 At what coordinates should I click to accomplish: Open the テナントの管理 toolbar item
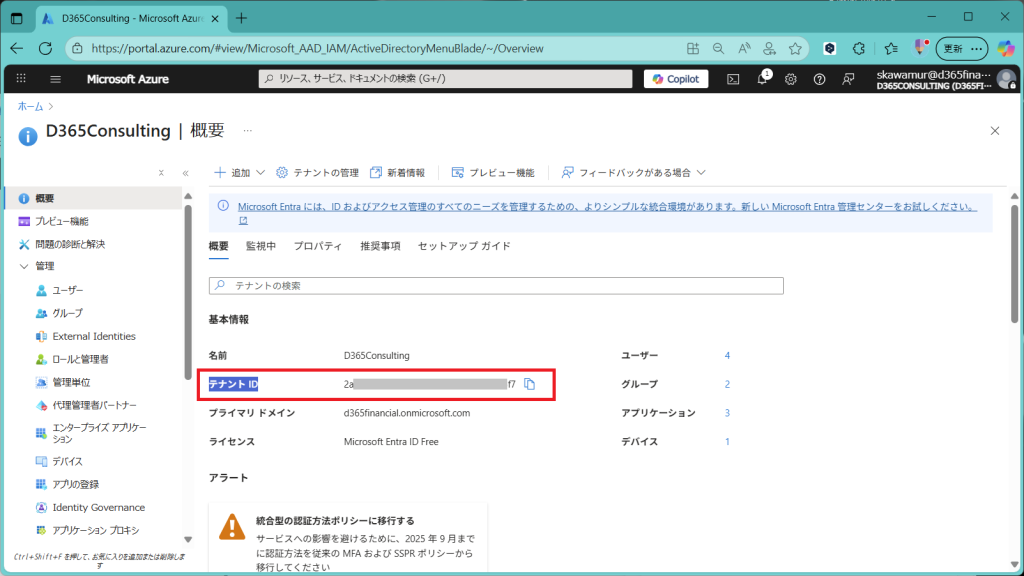click(x=317, y=173)
